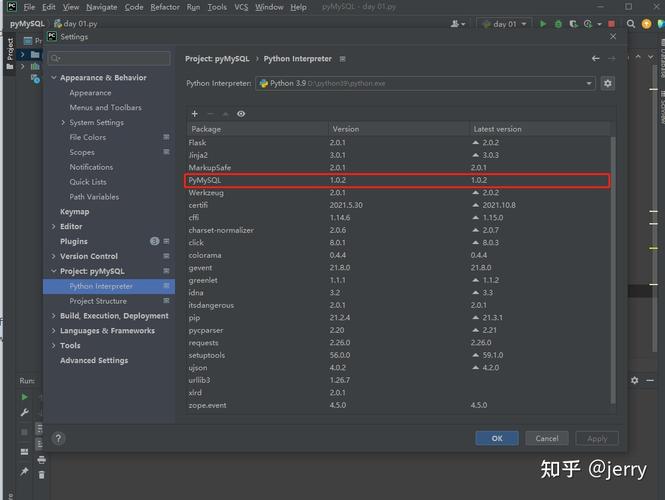Expand the Editor section

pyautogui.click(x=53, y=226)
